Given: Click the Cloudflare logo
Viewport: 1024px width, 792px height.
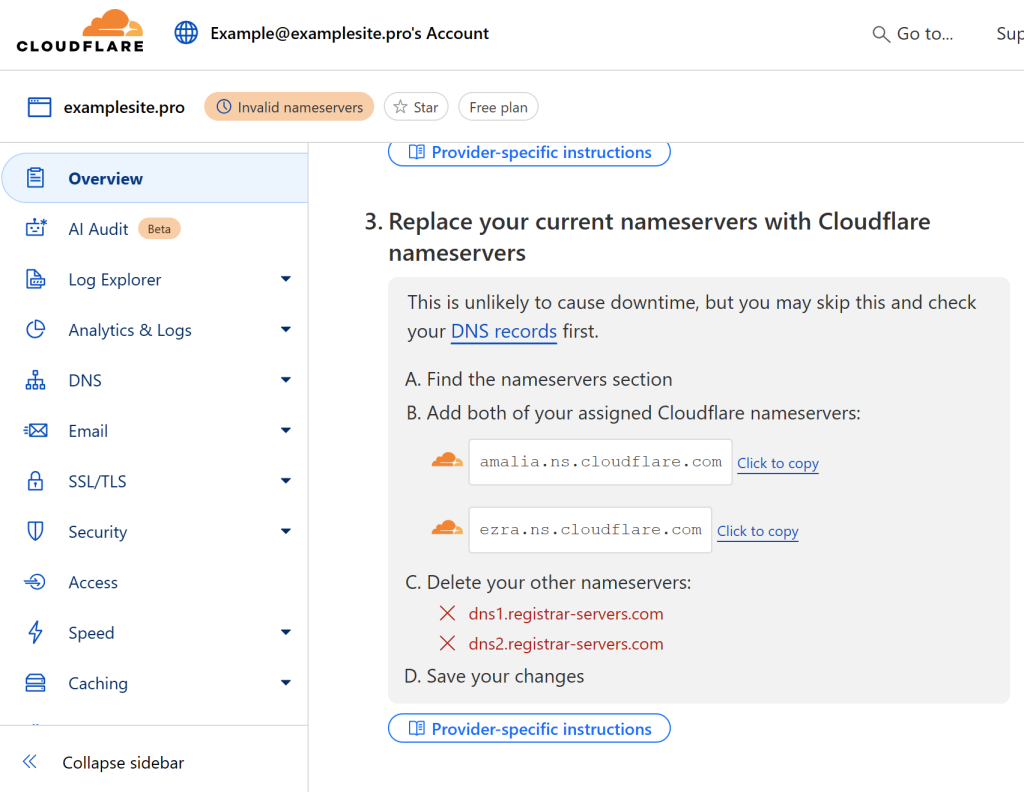Looking at the screenshot, I should point(80,31).
